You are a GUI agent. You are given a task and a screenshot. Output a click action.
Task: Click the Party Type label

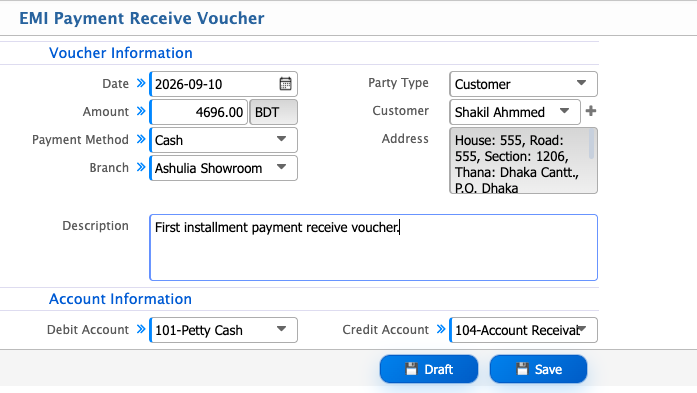398,83
